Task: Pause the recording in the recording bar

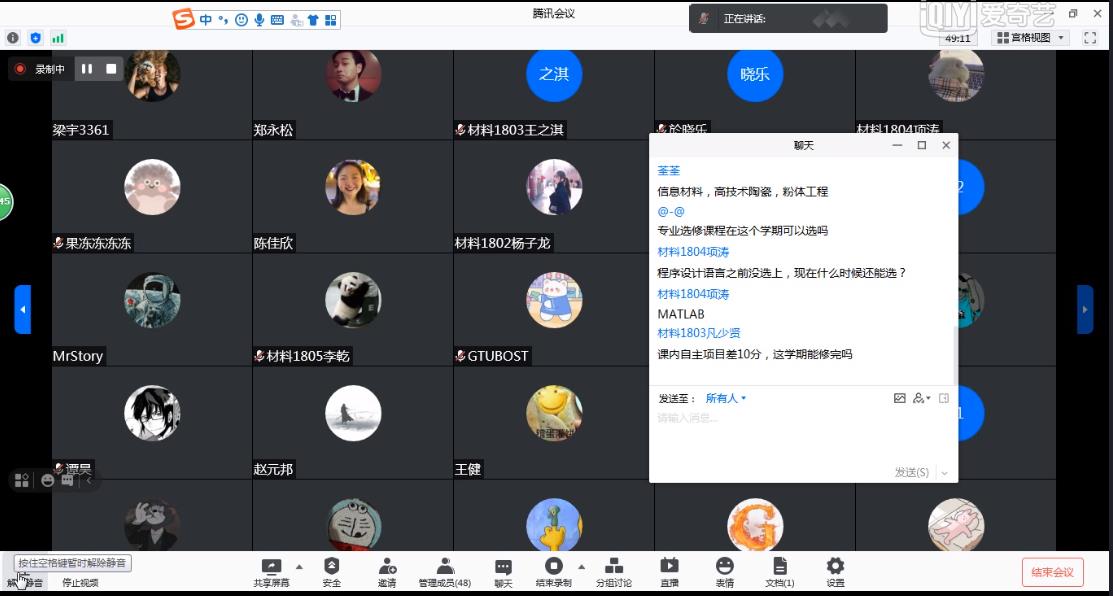Action: (87, 69)
